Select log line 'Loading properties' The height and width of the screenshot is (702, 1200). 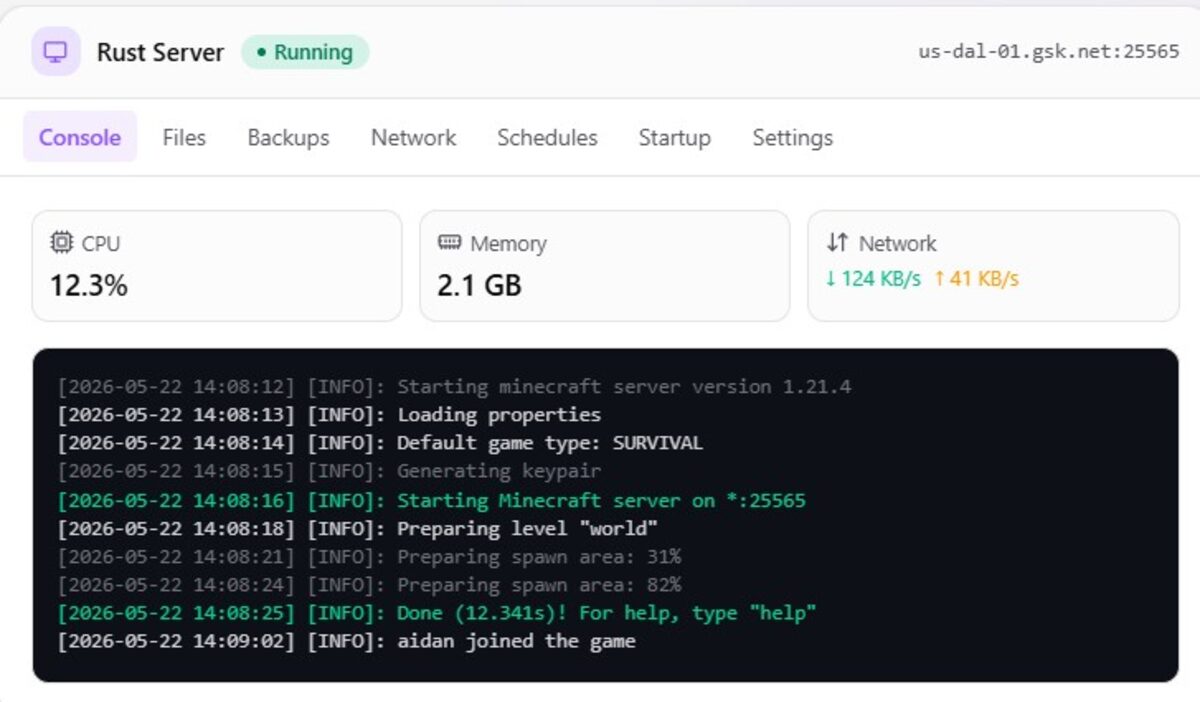[329, 414]
